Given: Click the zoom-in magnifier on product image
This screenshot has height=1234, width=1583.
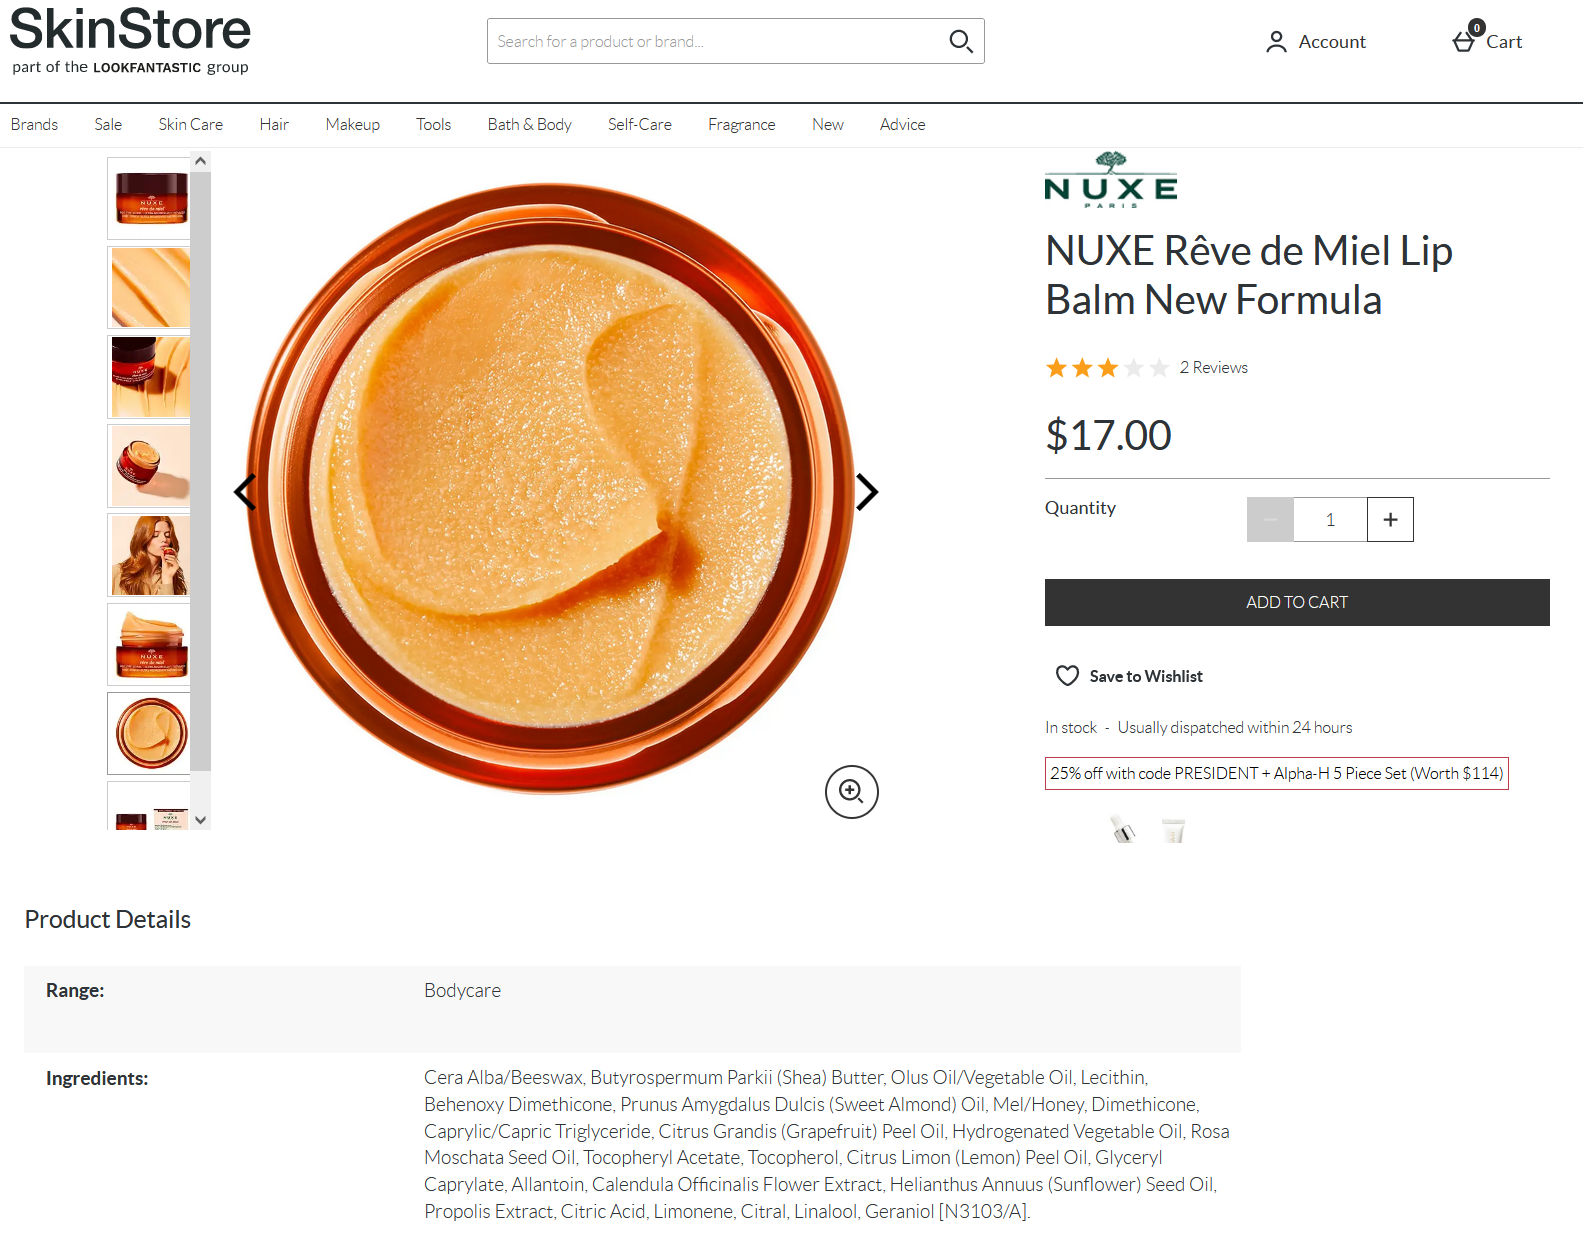Looking at the screenshot, I should [x=851, y=792].
